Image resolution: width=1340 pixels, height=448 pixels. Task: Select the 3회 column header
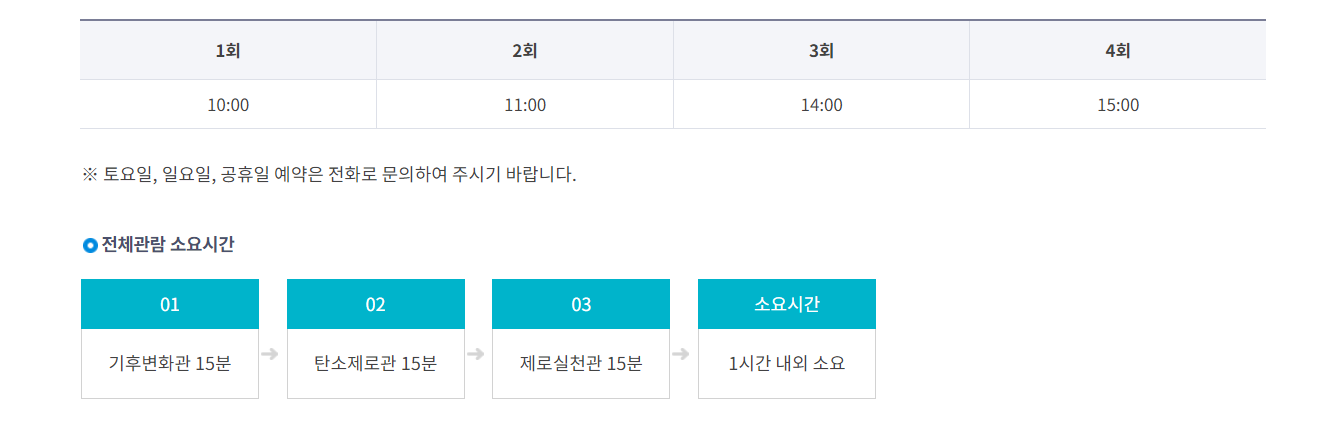821,50
